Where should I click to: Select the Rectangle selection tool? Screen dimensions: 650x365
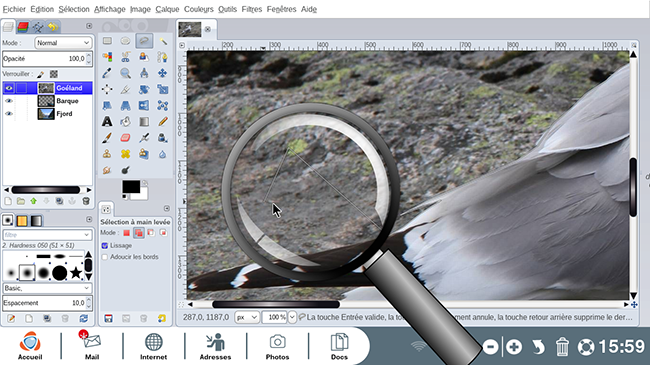pyautogui.click(x=107, y=41)
